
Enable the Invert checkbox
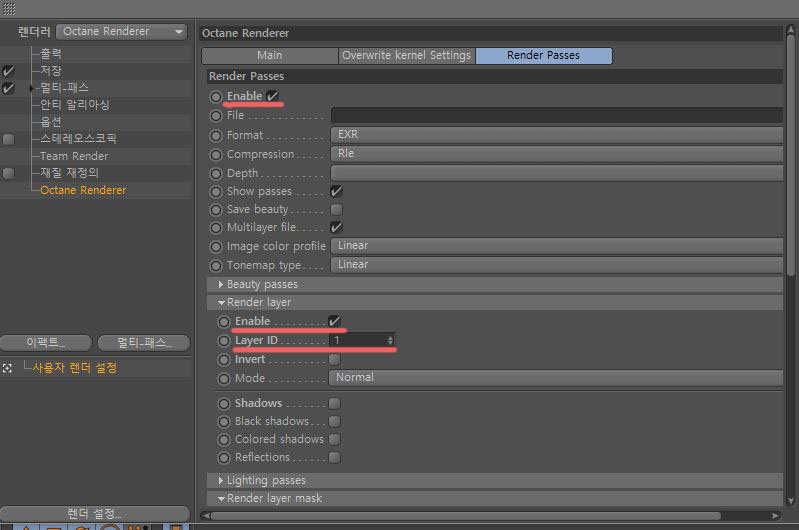tap(334, 360)
